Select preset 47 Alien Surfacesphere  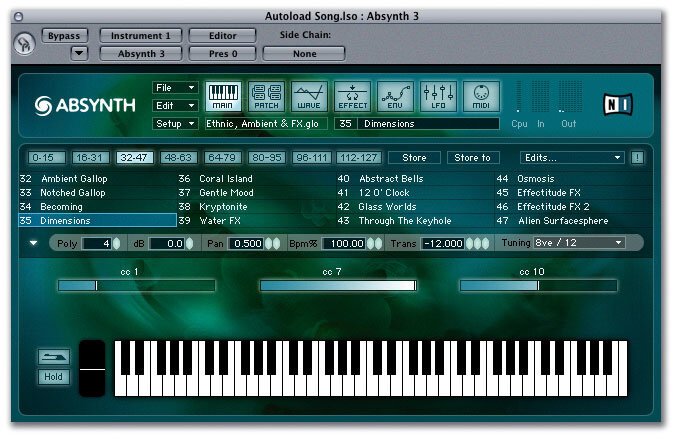click(x=574, y=221)
